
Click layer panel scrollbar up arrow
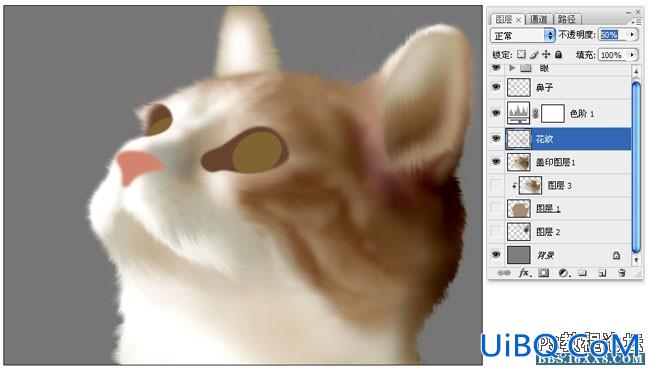tap(636, 71)
